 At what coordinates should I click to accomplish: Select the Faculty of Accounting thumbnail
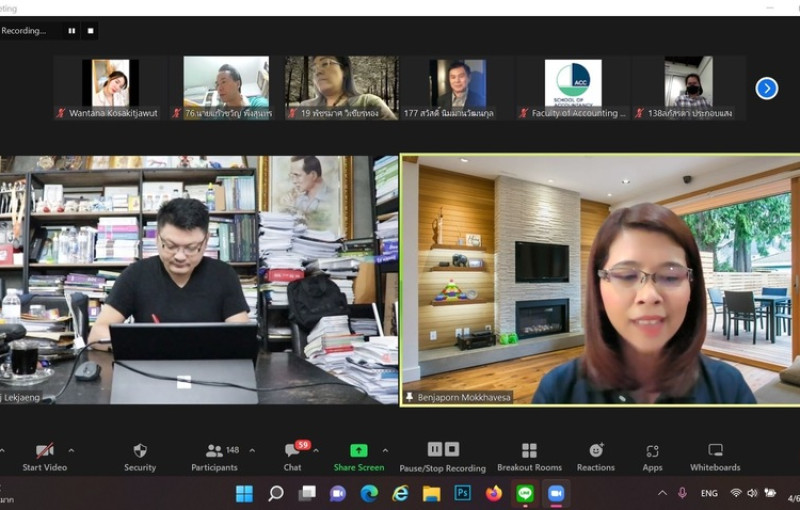(x=573, y=84)
